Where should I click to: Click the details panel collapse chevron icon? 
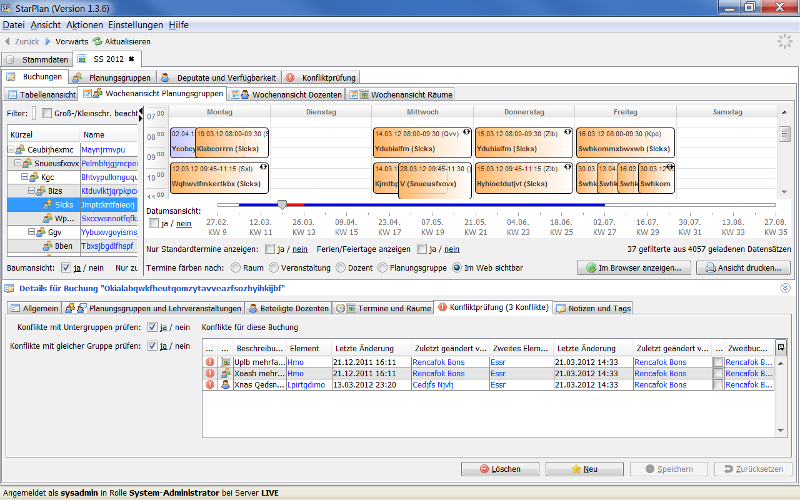(785, 288)
